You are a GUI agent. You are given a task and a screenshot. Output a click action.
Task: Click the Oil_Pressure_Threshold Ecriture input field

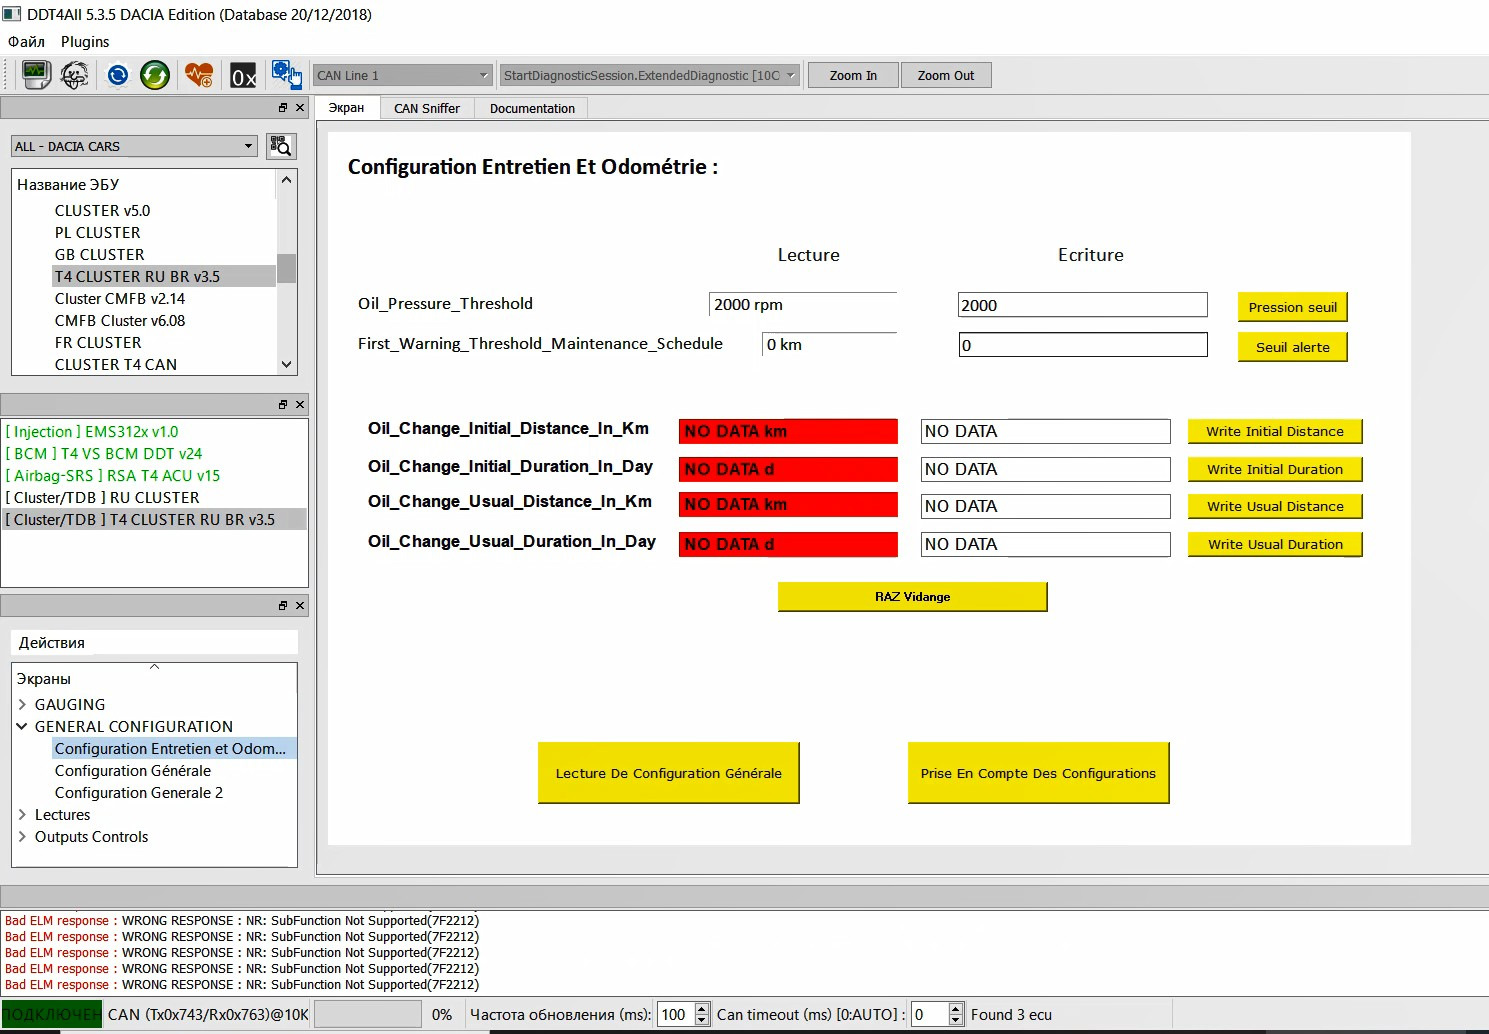[1082, 306]
